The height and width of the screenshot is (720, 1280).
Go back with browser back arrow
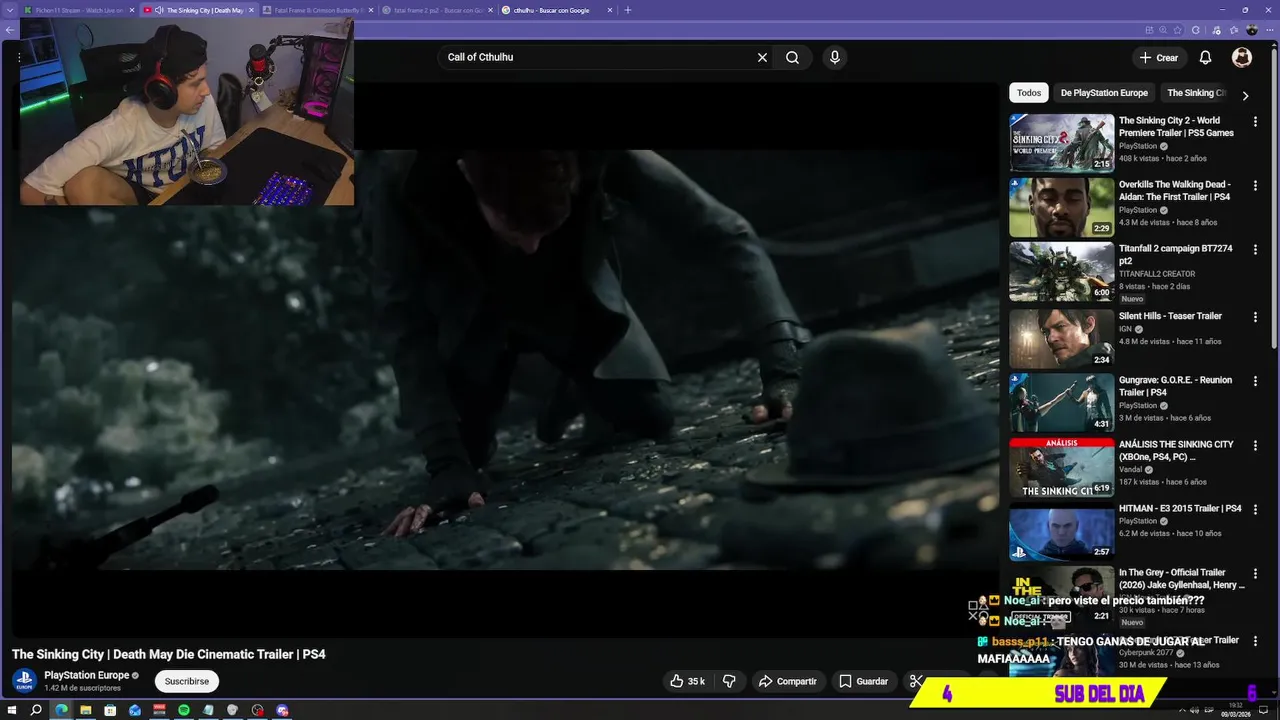10,30
